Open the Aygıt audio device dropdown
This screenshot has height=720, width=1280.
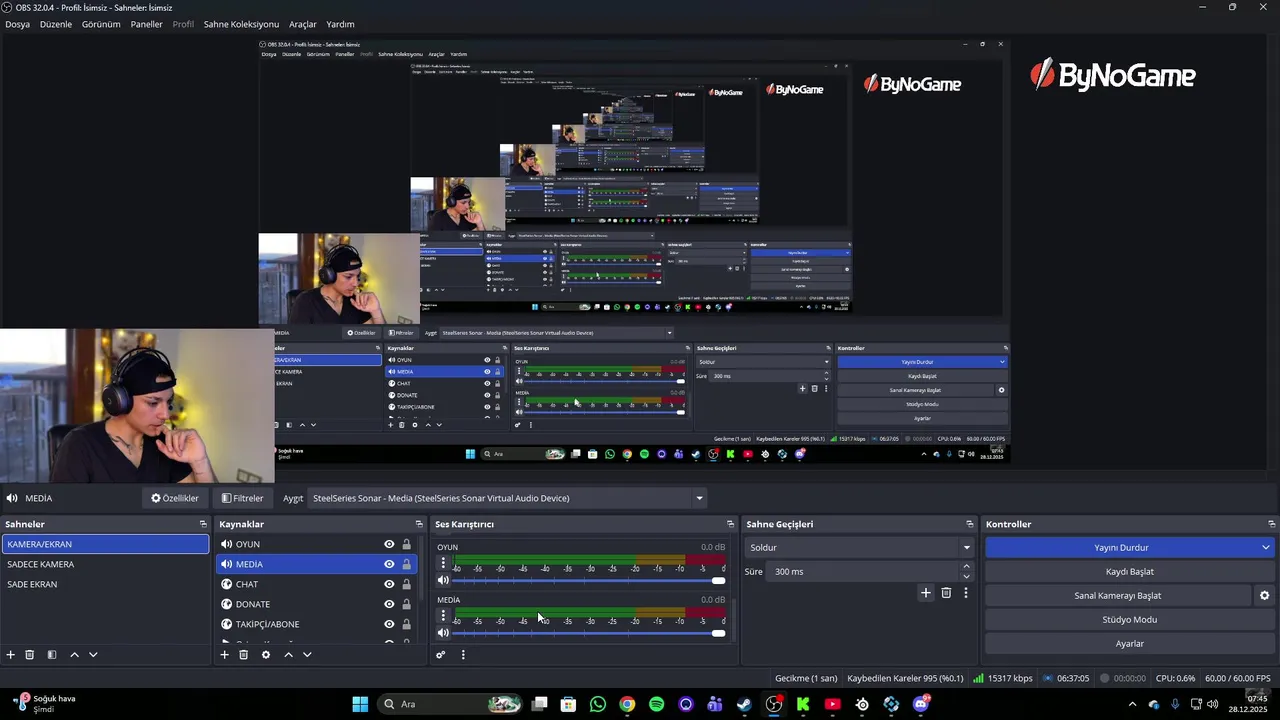pos(507,498)
